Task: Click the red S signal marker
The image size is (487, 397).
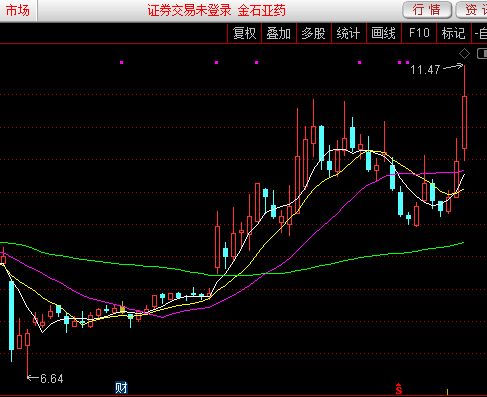Action: (x=399, y=388)
